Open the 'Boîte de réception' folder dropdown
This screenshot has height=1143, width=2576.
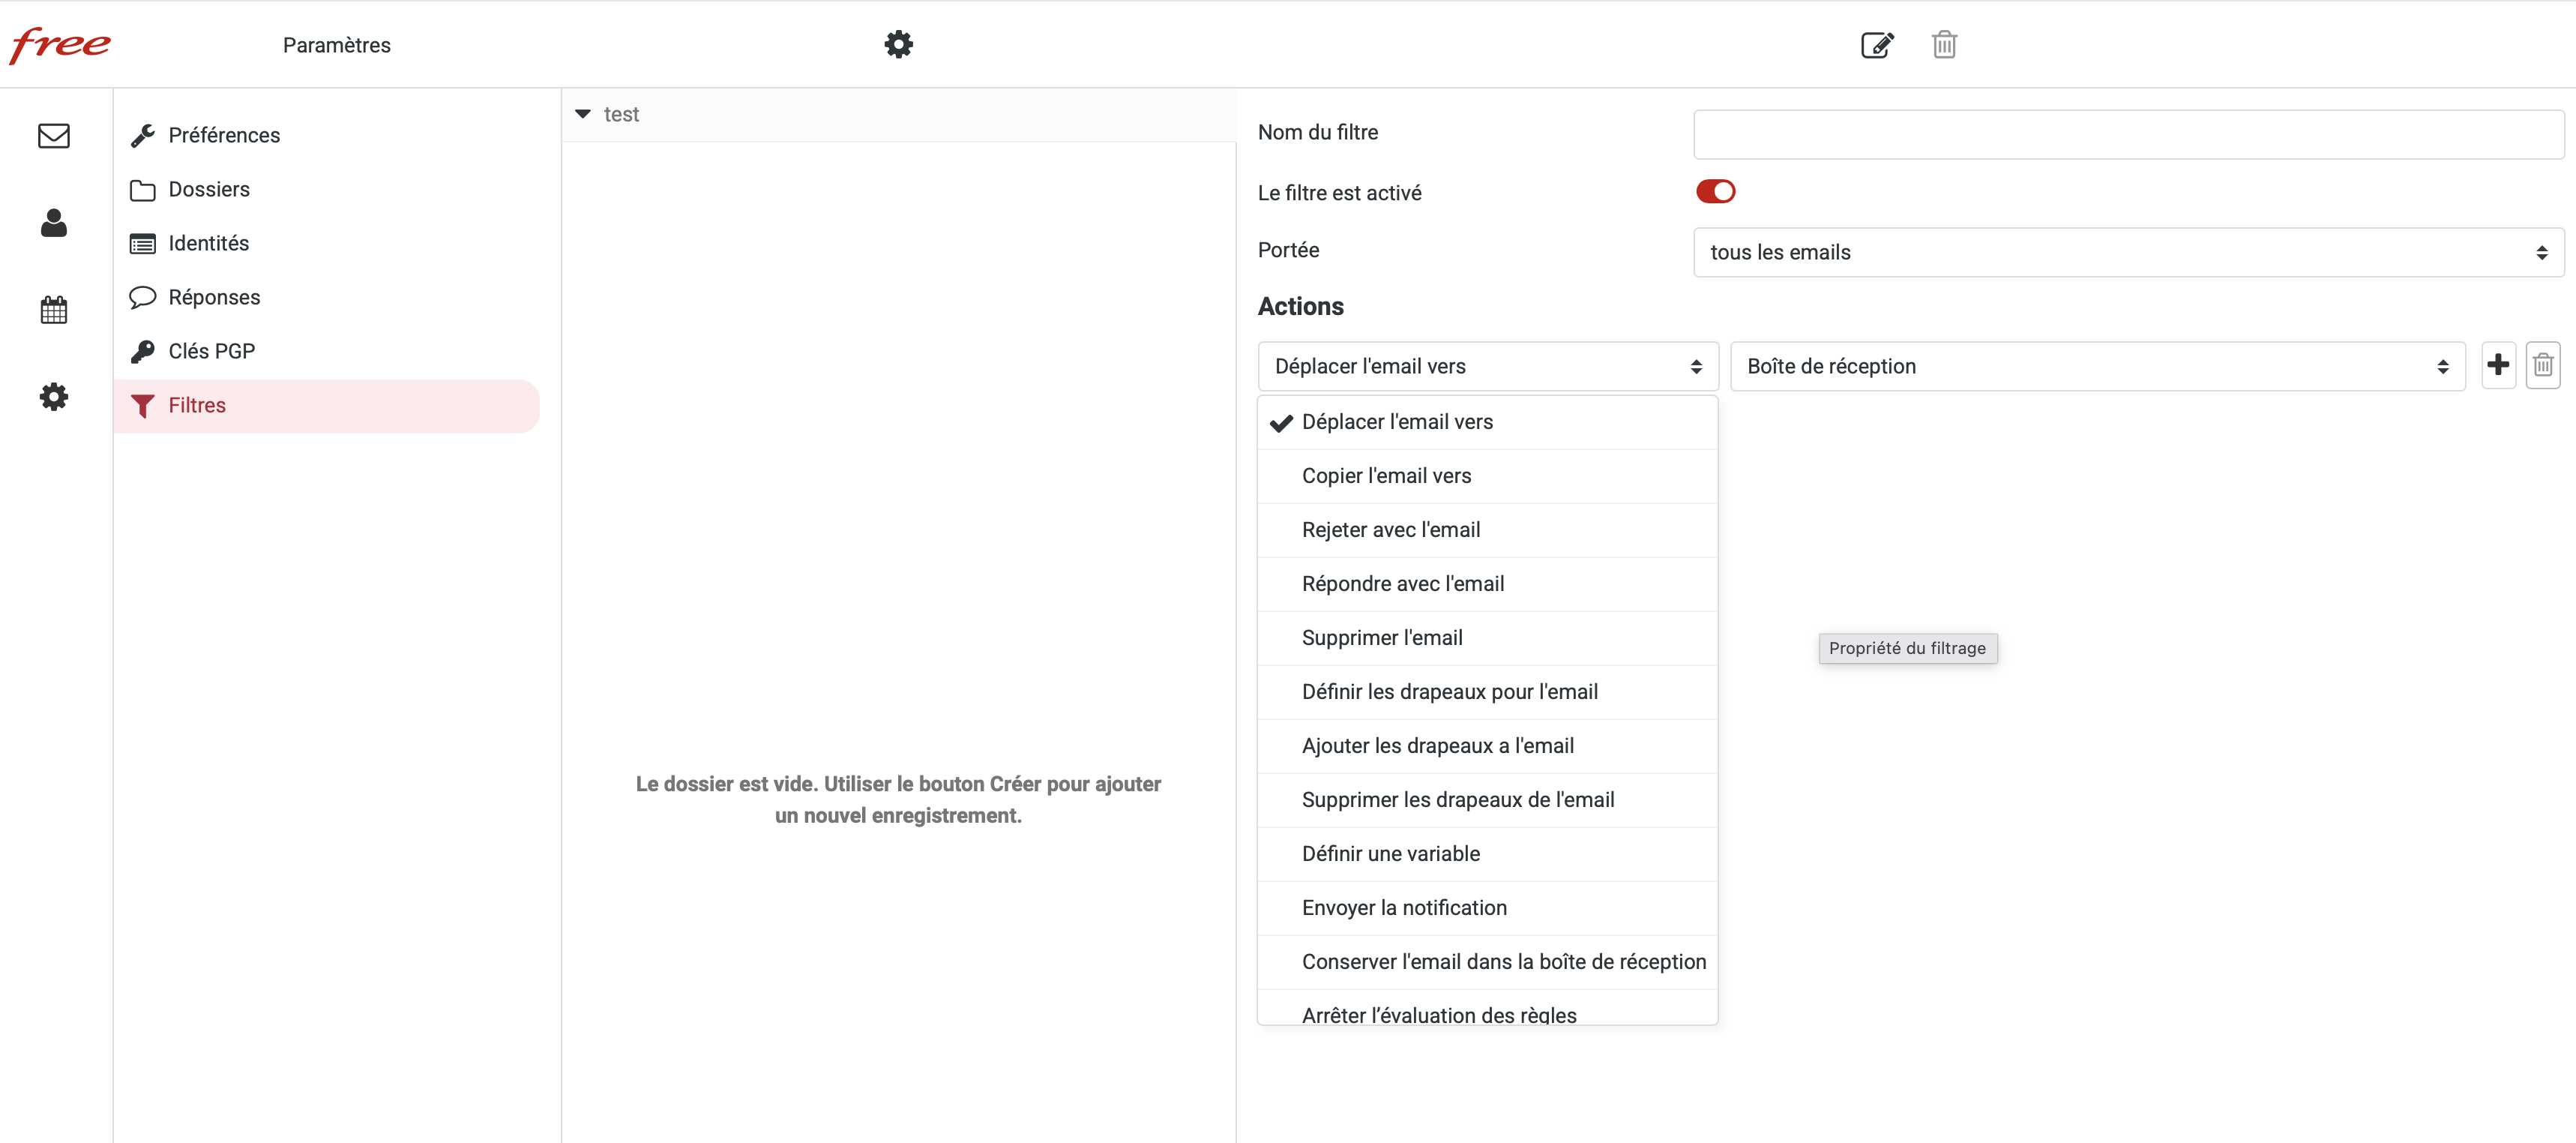2097,367
